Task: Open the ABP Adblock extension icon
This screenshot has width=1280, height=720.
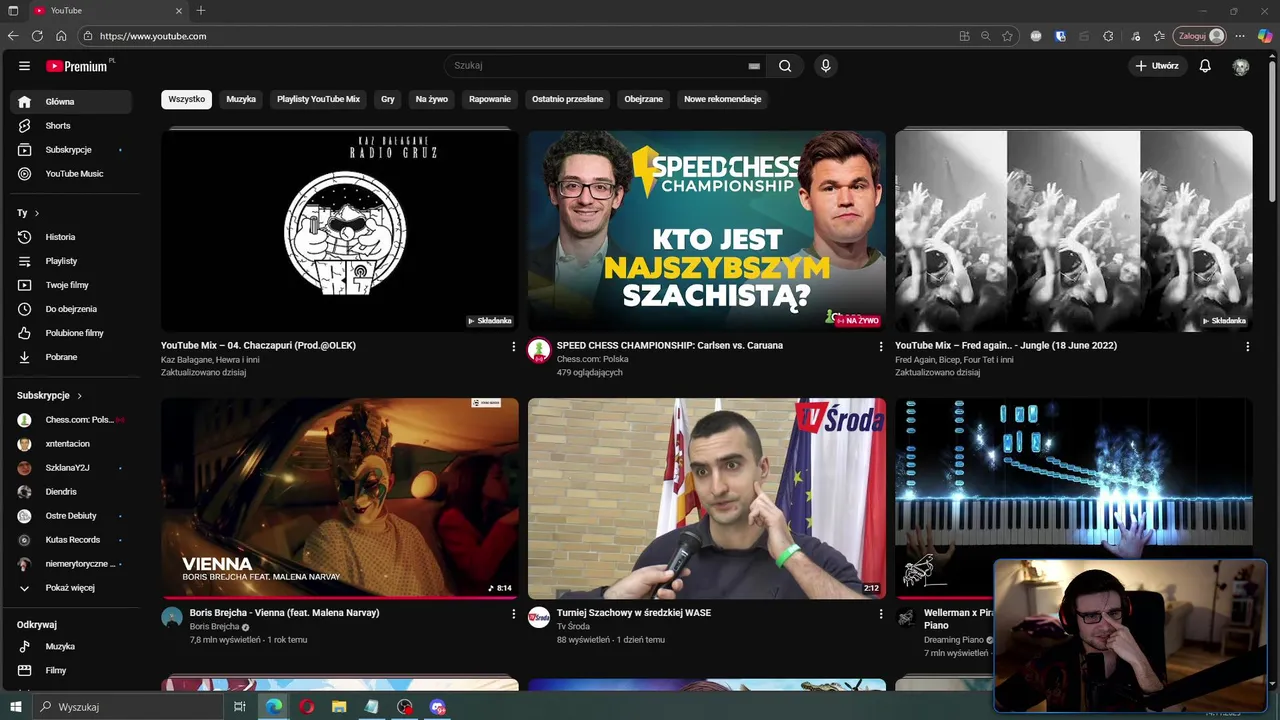Action: (1036, 36)
